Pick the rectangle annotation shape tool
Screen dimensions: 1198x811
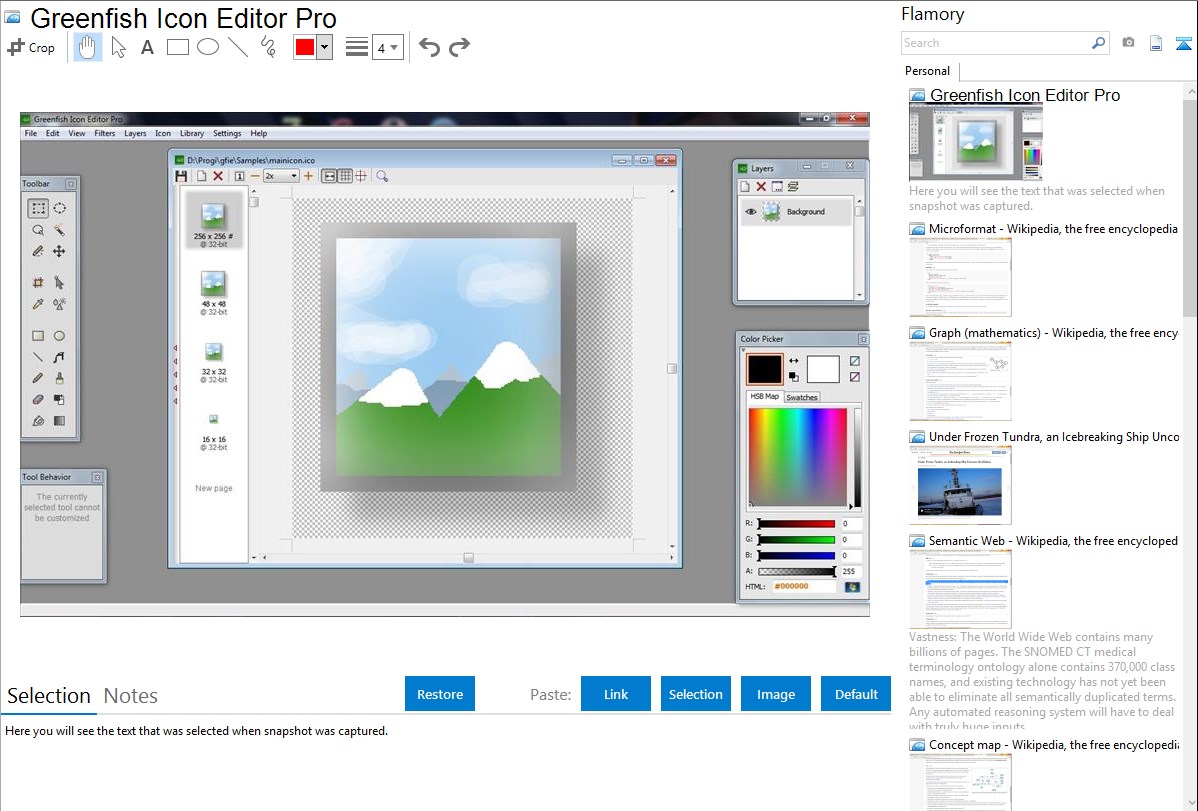tap(177, 47)
